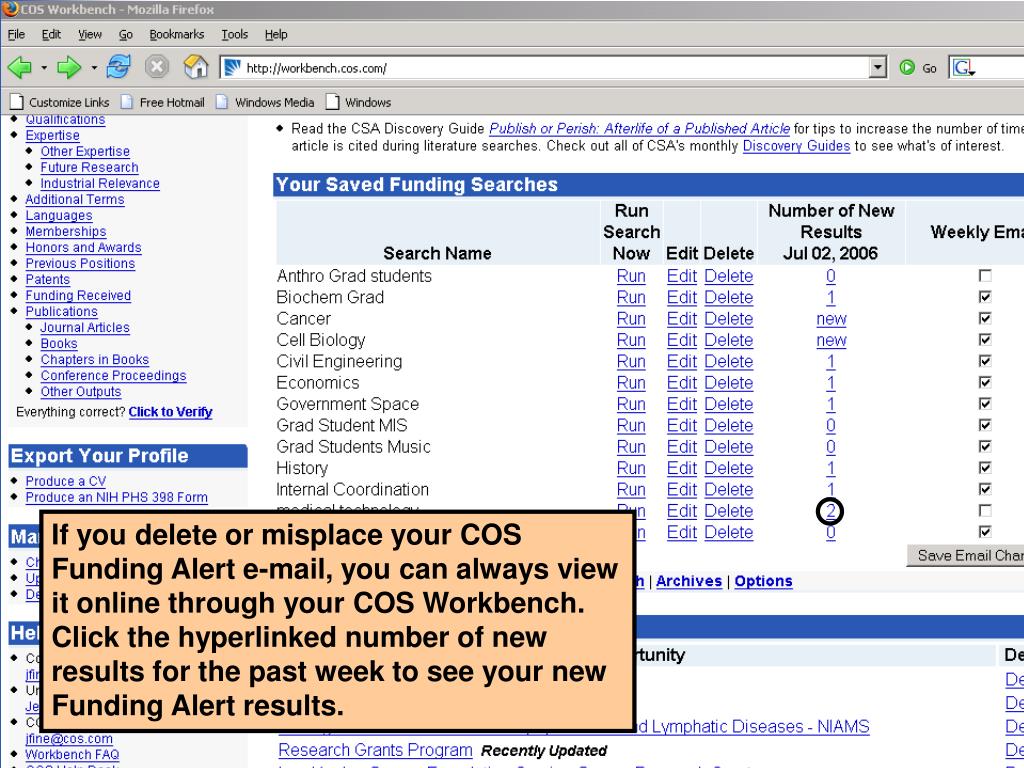1024x768 pixels.
Task: Open the Windows Media bookmark
Action: click(265, 103)
